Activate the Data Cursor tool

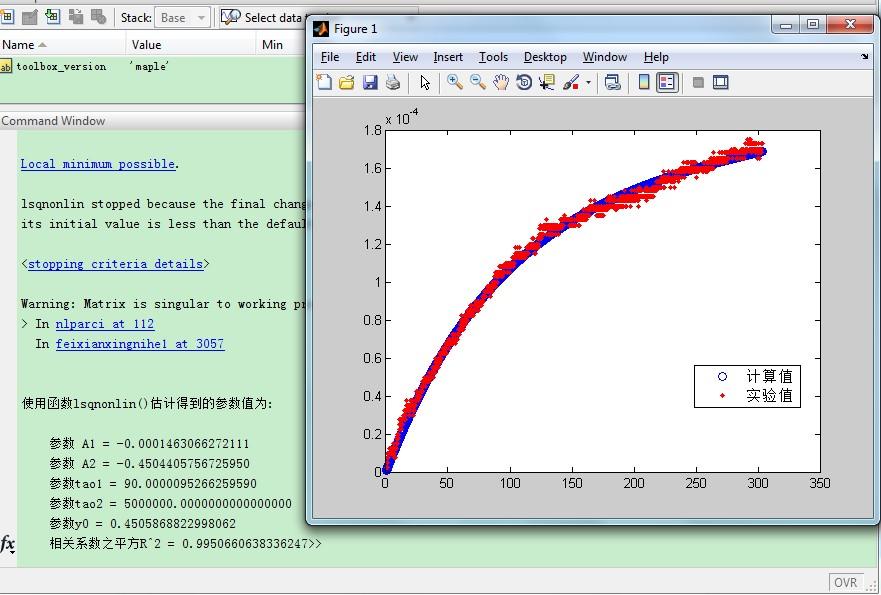[546, 83]
